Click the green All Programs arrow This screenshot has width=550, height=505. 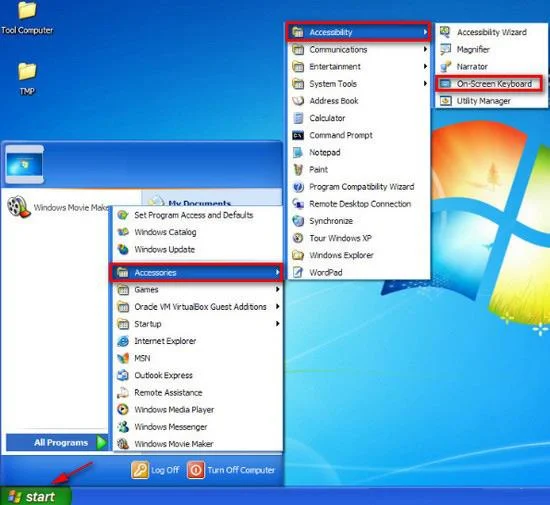coord(101,443)
